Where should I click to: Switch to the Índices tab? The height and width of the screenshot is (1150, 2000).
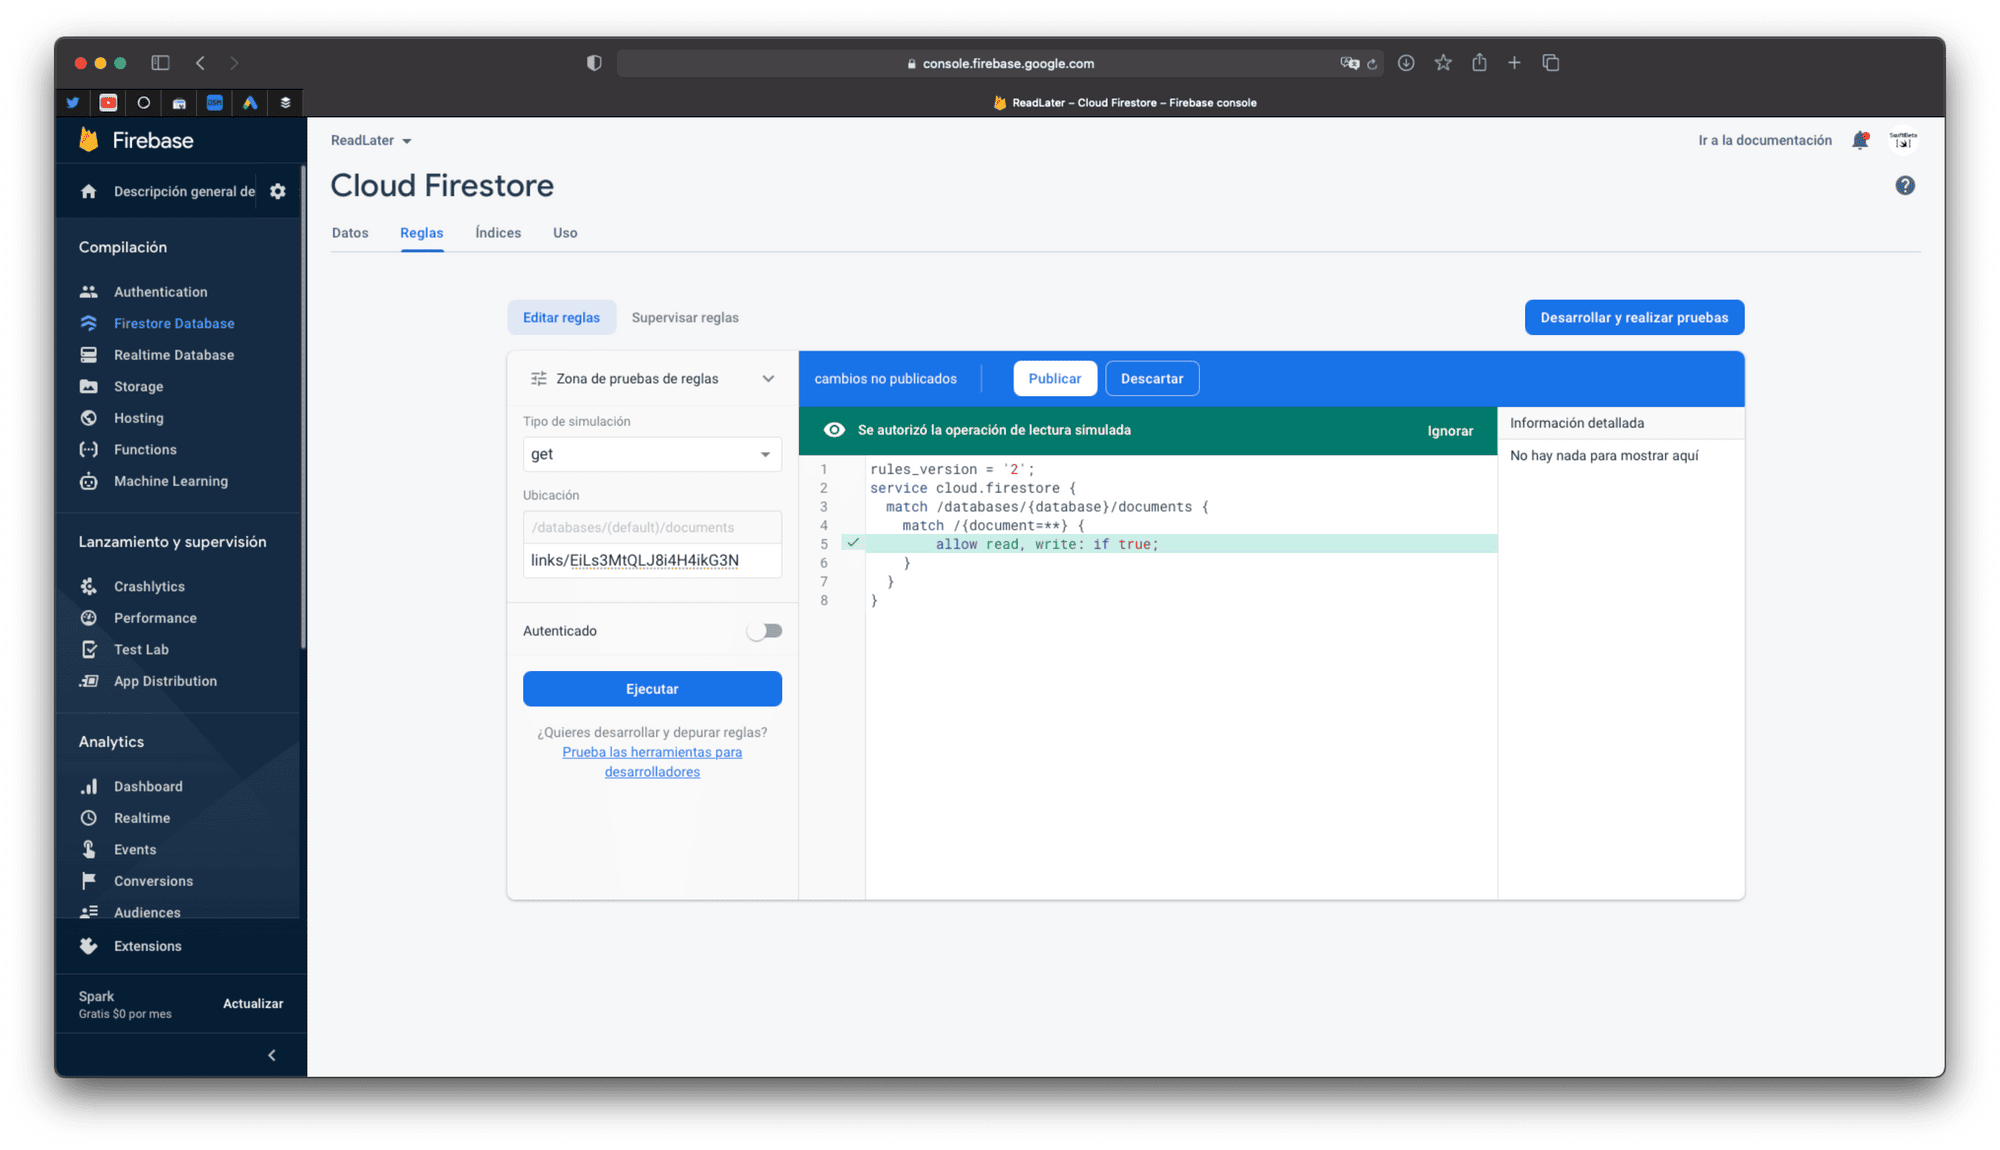click(498, 233)
